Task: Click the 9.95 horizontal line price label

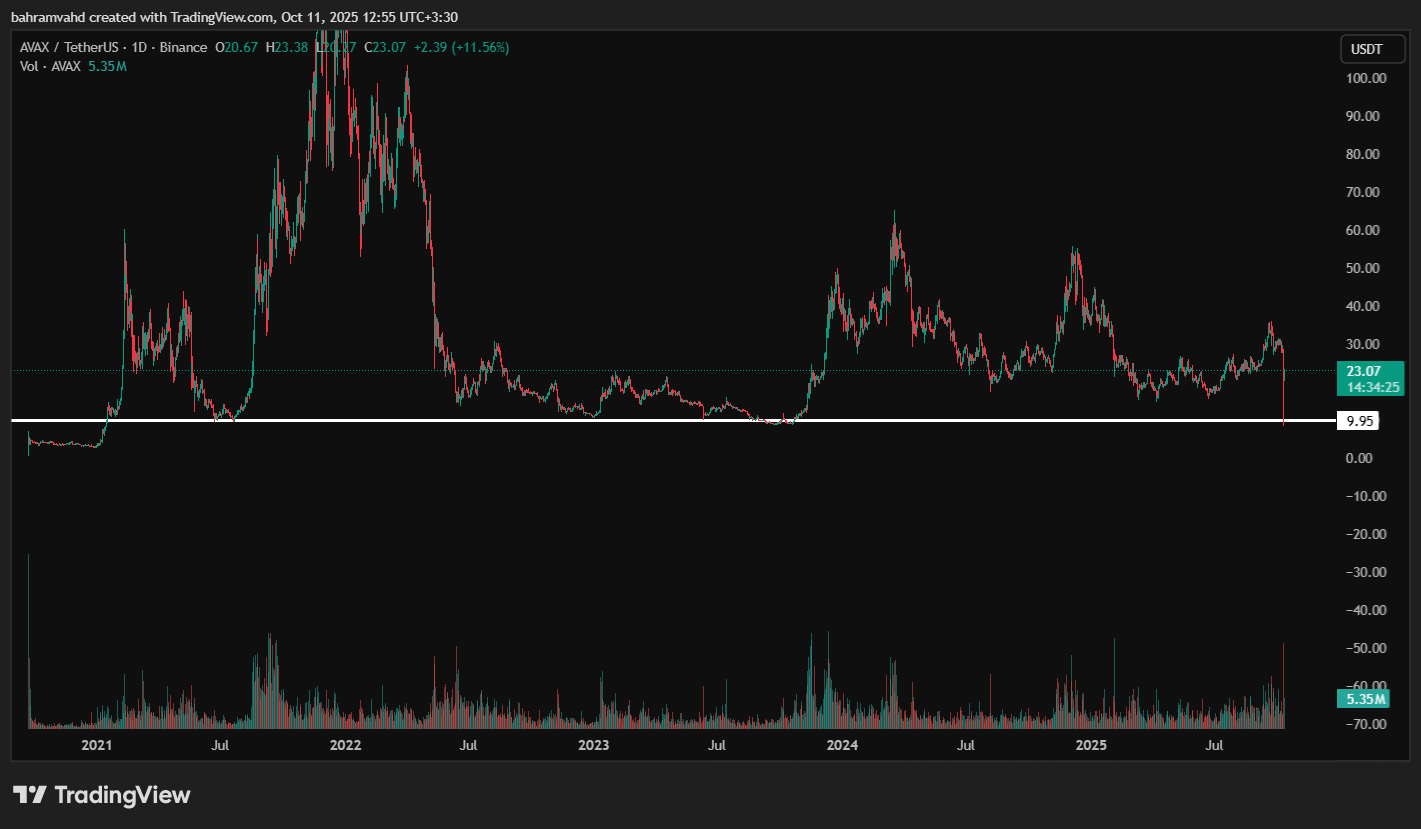Action: 1359,421
